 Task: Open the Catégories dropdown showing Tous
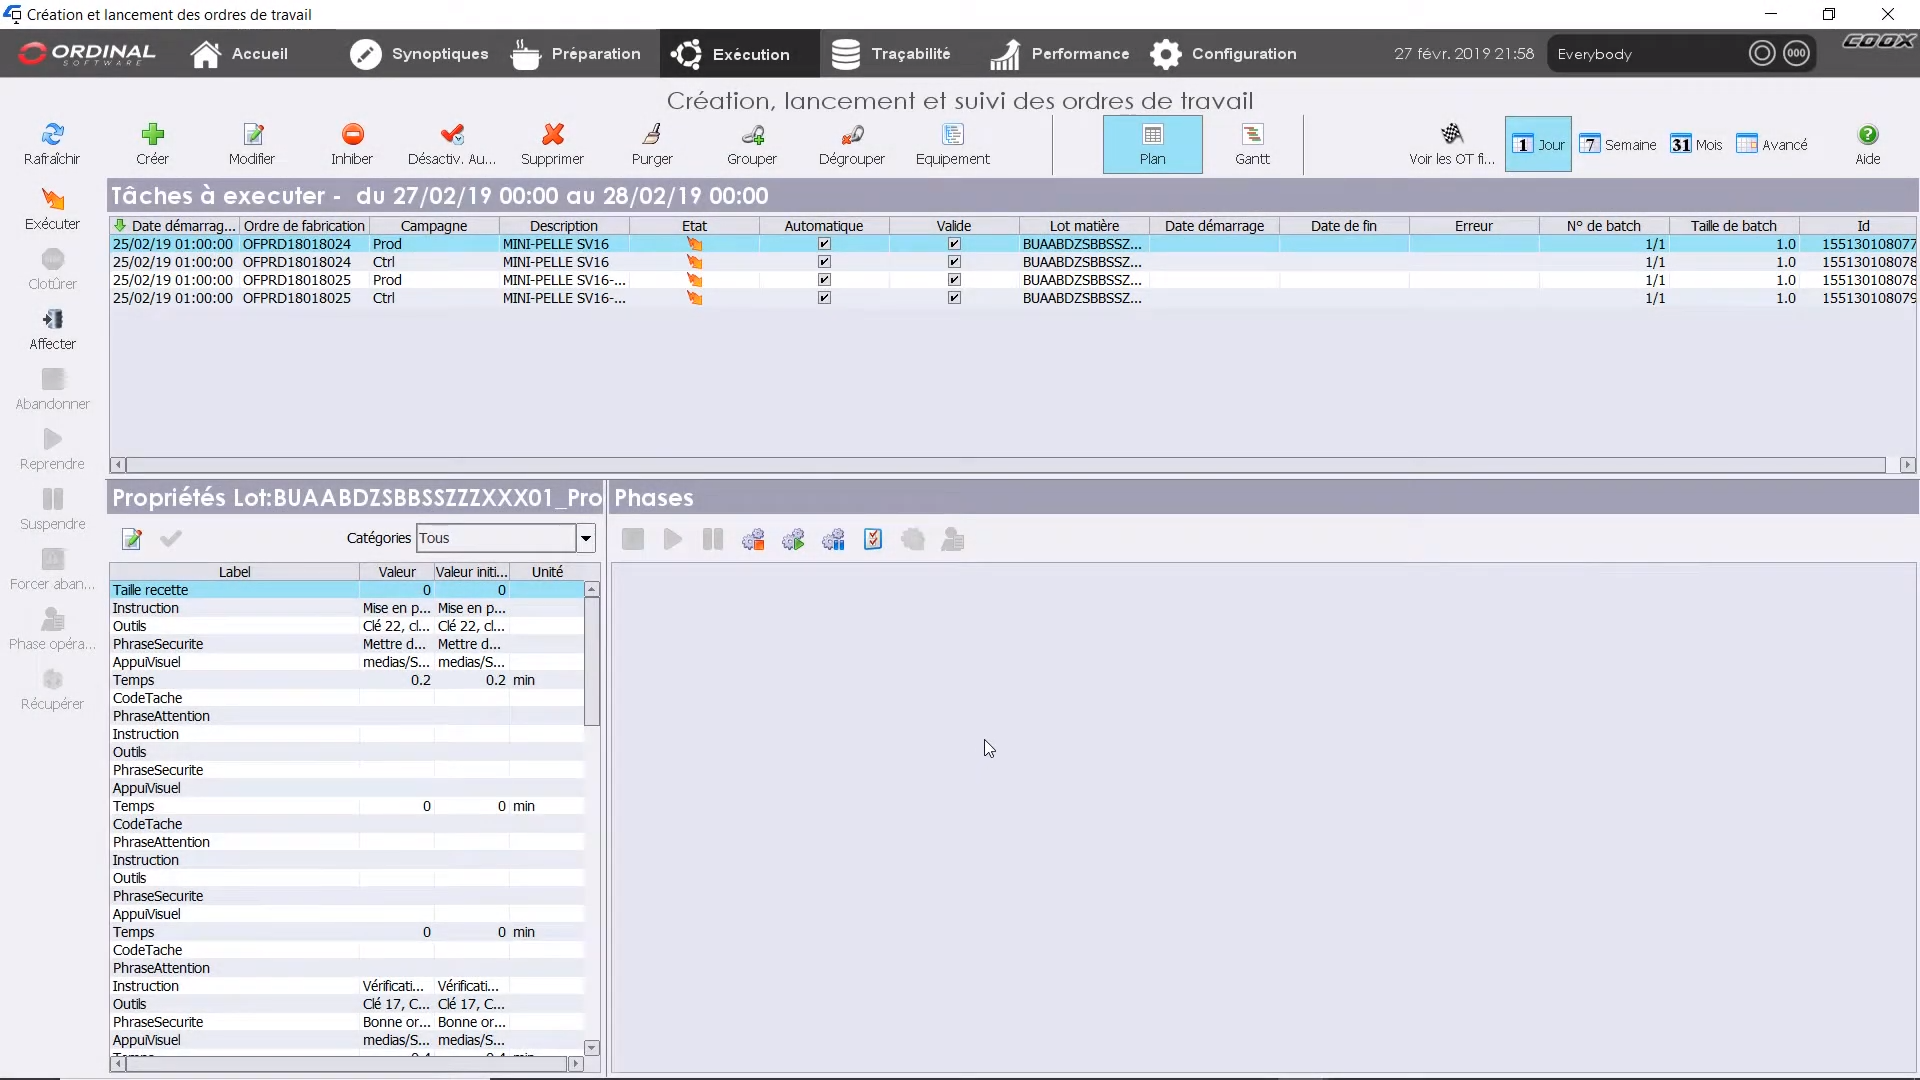pyautogui.click(x=585, y=538)
